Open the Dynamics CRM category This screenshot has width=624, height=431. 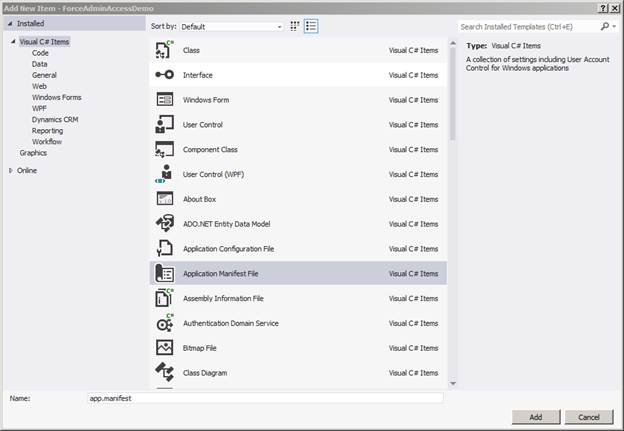click(x=55, y=119)
